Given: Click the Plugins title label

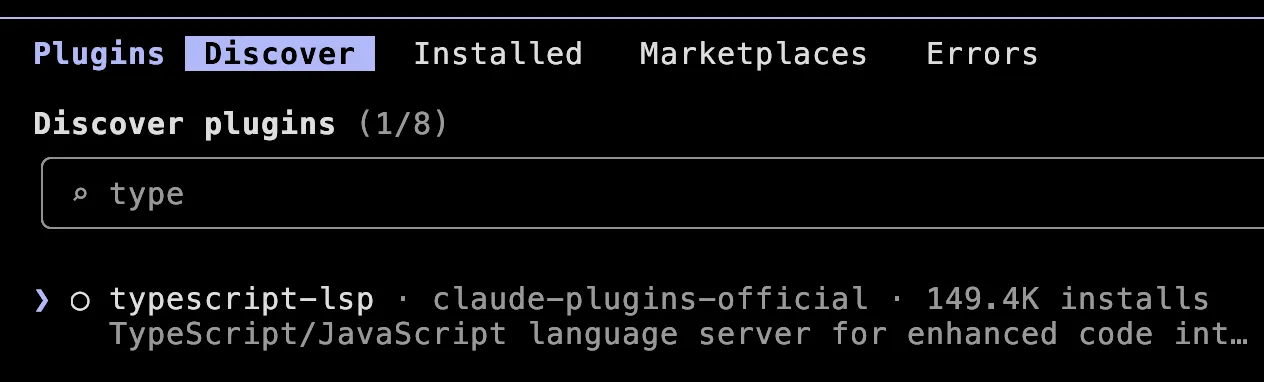Looking at the screenshot, I should point(99,53).
